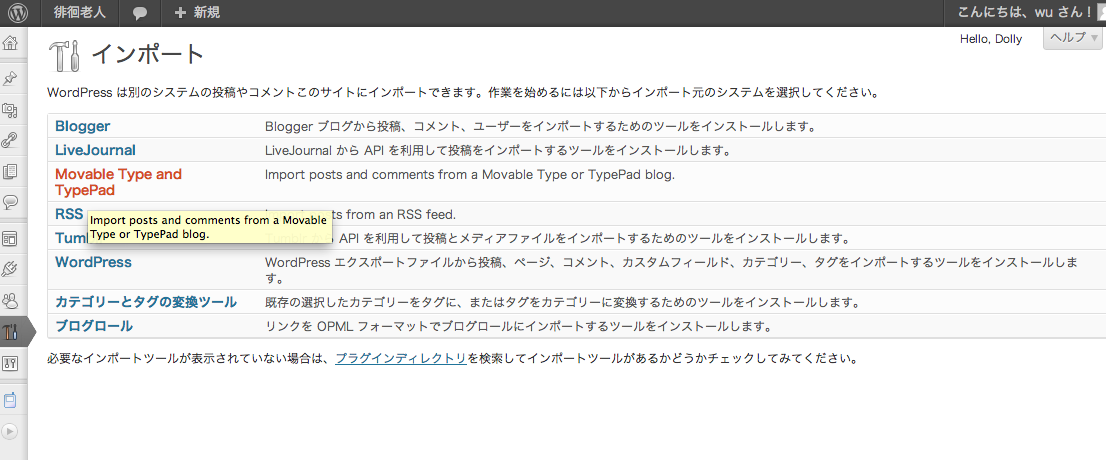
Task: Click the LiveJournal から API description text
Action: click(x=497, y=150)
